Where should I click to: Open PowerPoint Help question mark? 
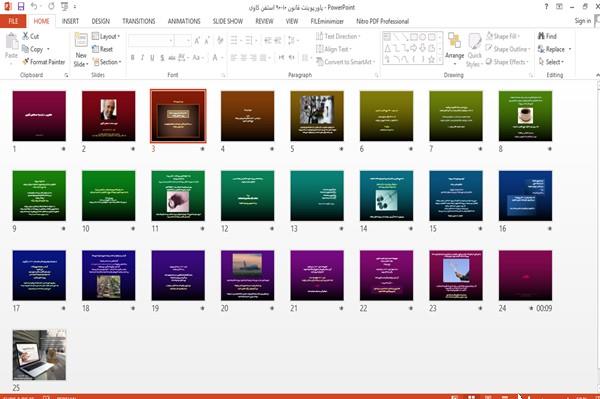tap(546, 7)
